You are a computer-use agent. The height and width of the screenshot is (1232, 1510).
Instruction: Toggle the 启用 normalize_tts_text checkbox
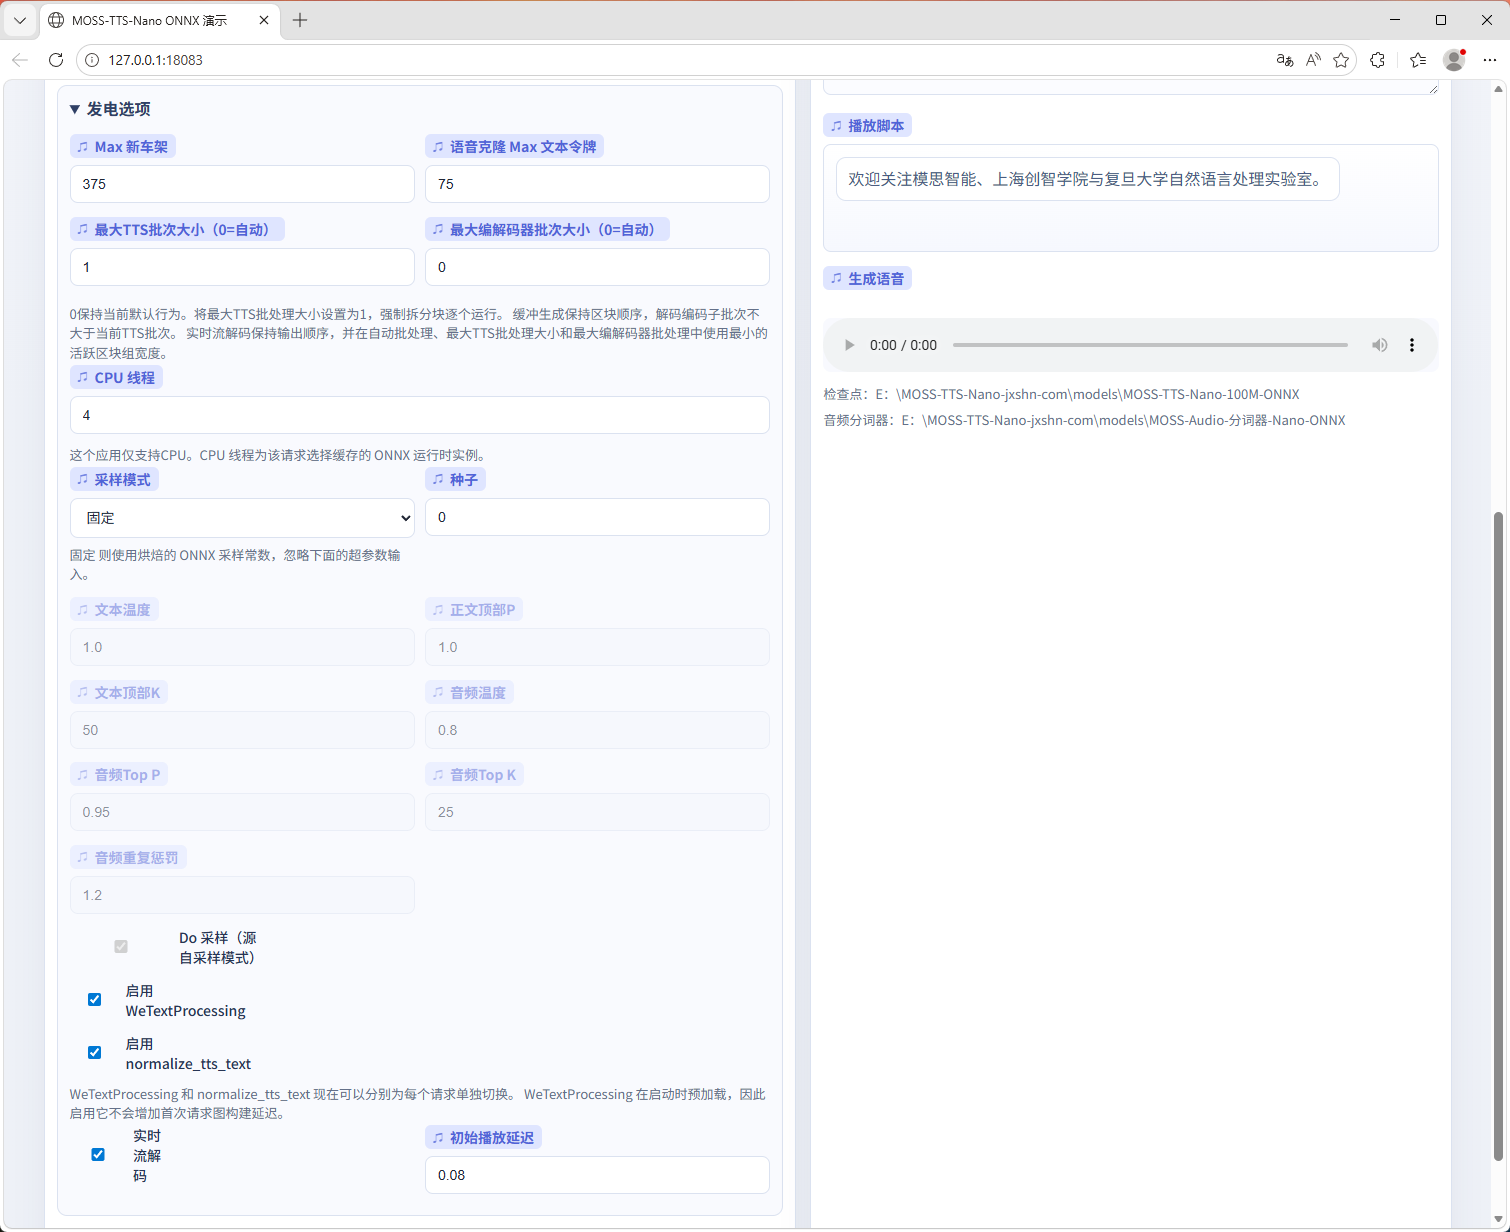pyautogui.click(x=95, y=1052)
